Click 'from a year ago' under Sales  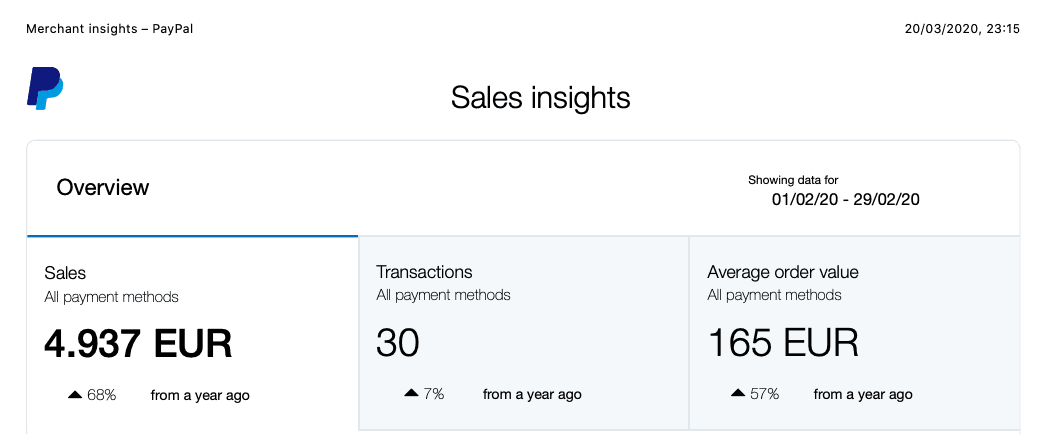(200, 395)
